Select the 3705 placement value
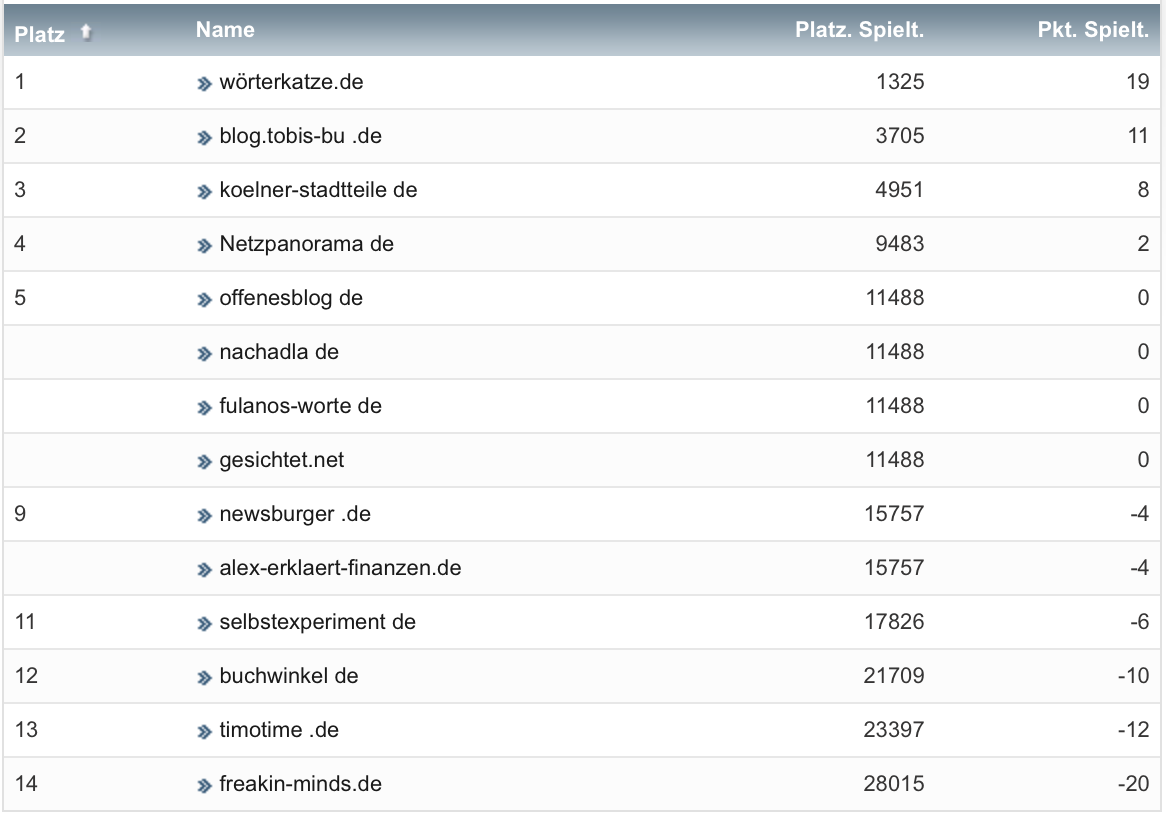The image size is (1166, 816). coord(900,136)
